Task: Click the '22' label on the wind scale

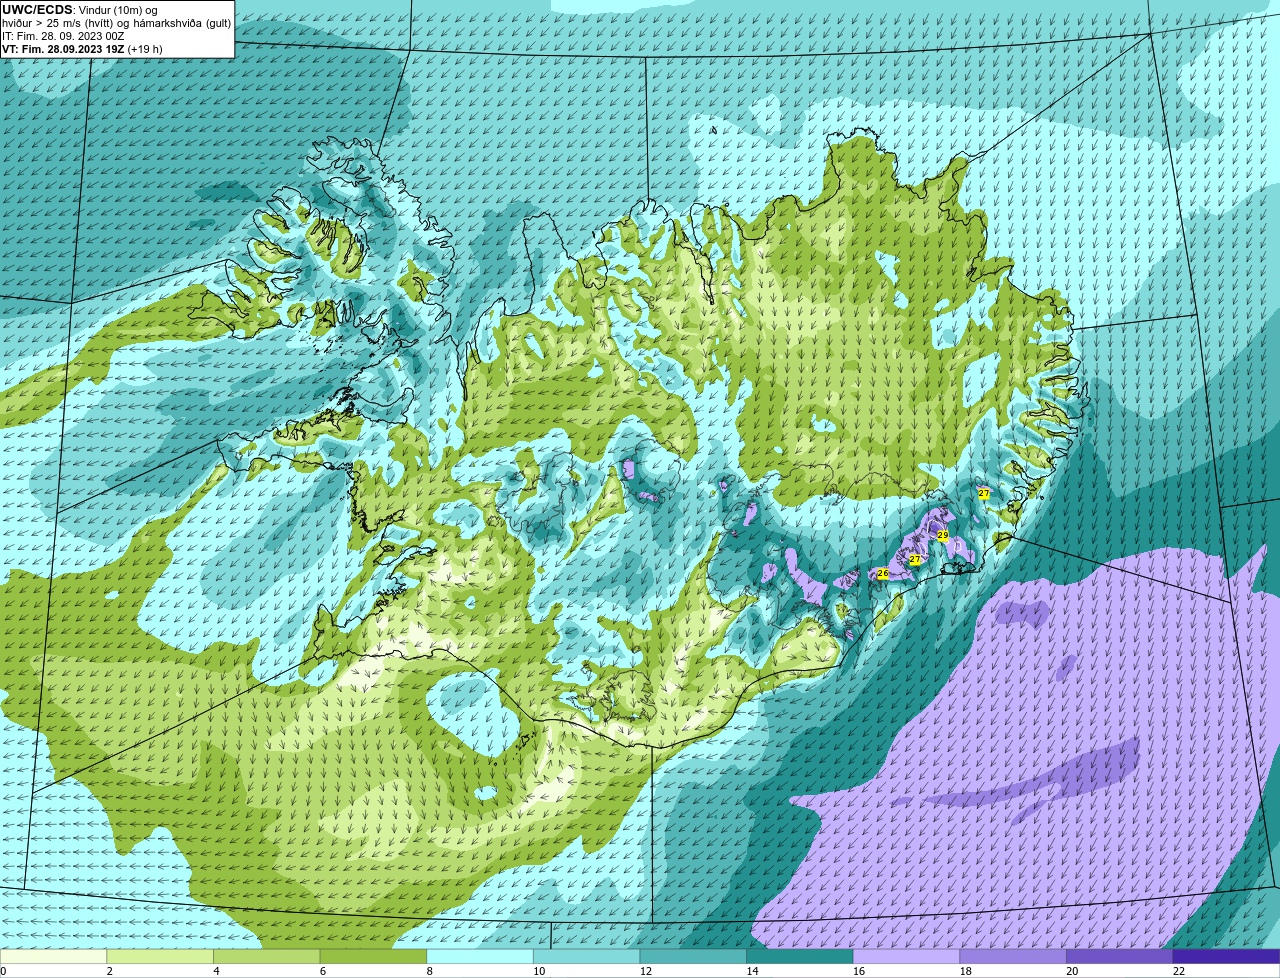Action: (x=1179, y=971)
